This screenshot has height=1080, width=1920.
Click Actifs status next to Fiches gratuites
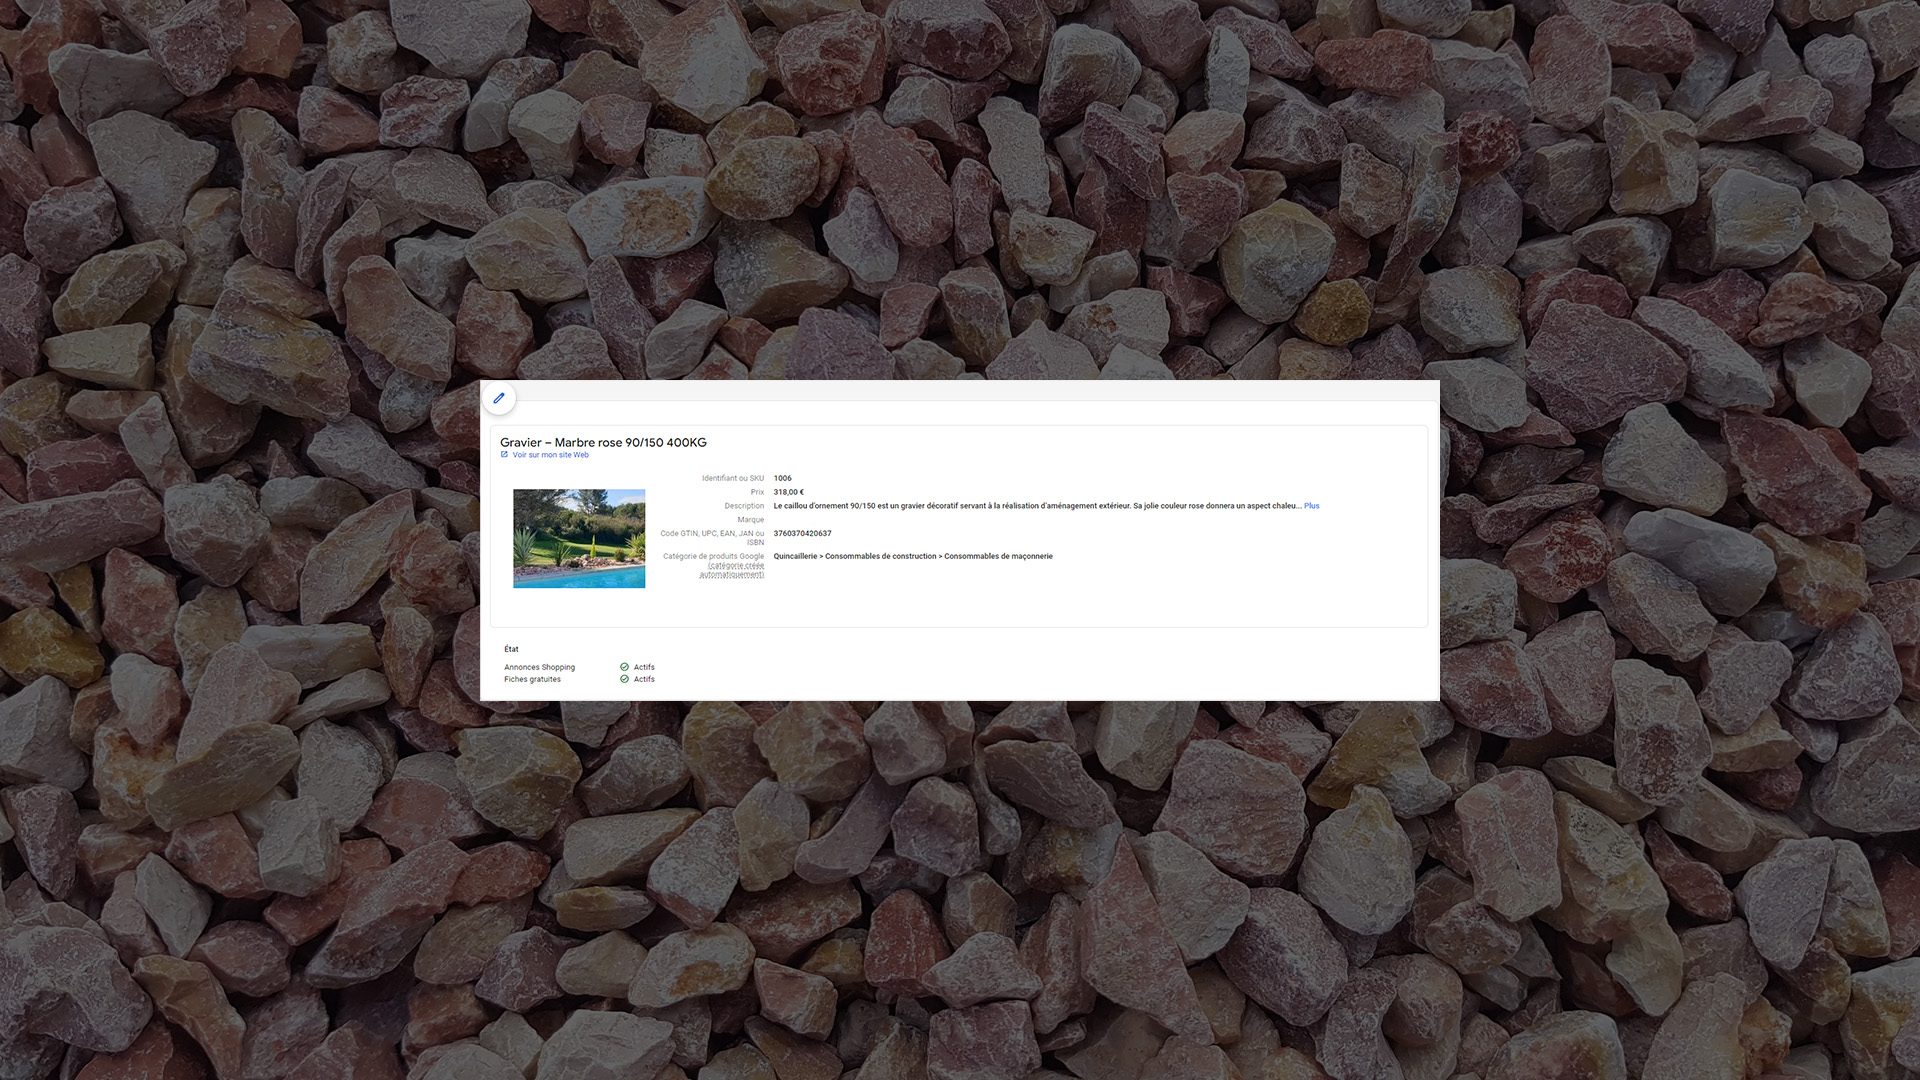644,679
